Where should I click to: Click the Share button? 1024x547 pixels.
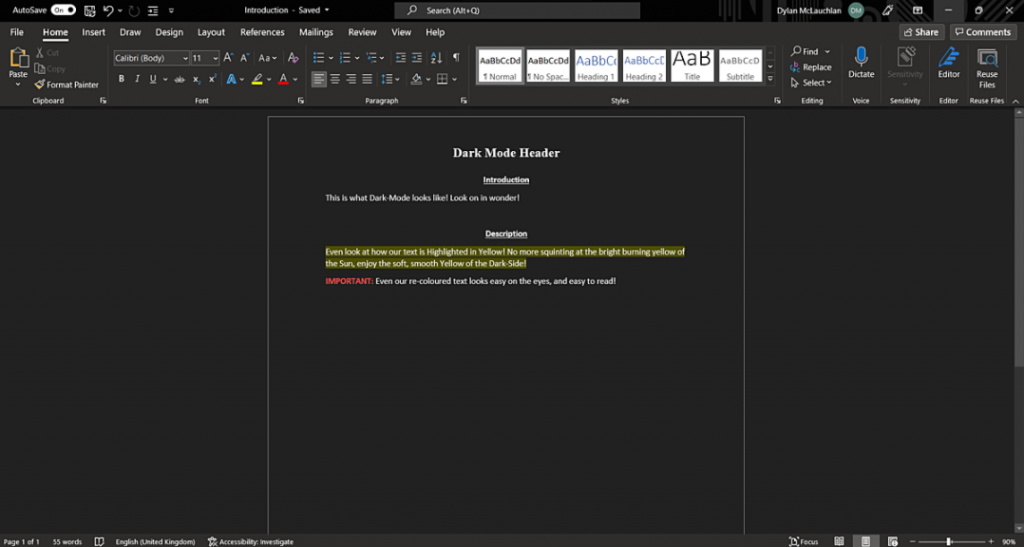(x=921, y=32)
